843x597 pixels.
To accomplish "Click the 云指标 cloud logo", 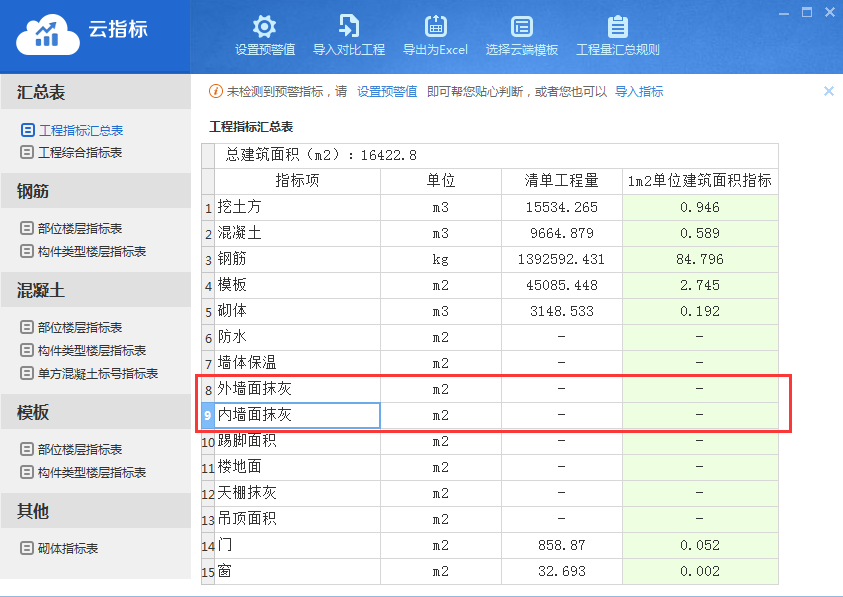I will pyautogui.click(x=48, y=34).
